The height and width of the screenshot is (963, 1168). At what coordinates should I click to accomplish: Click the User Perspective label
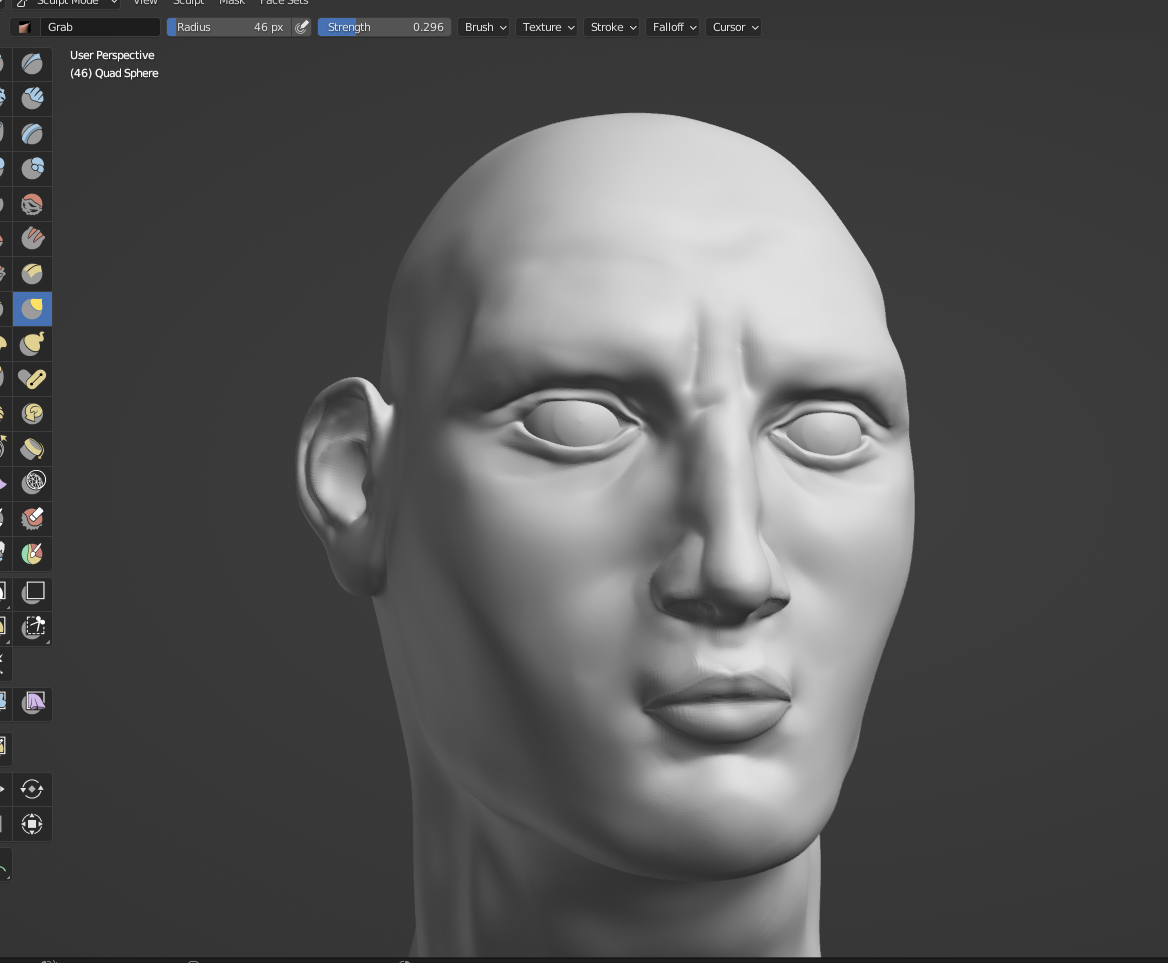click(x=112, y=55)
